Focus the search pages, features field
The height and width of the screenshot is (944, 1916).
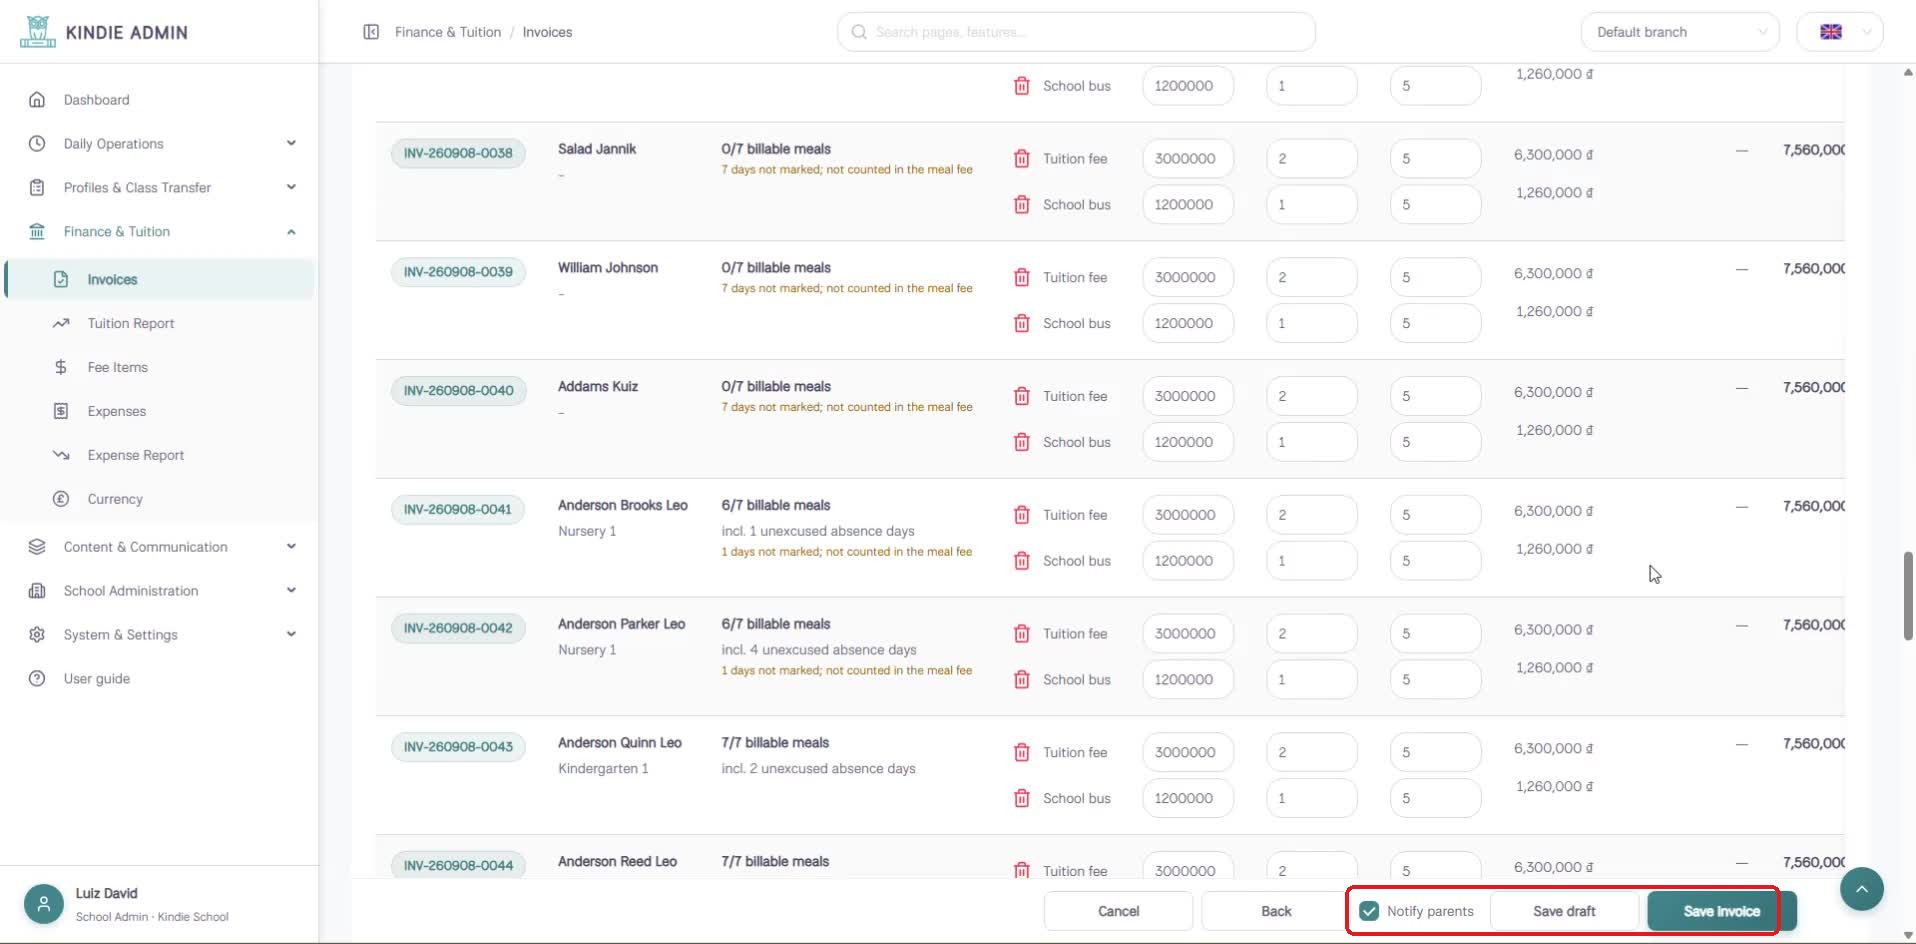point(1076,32)
